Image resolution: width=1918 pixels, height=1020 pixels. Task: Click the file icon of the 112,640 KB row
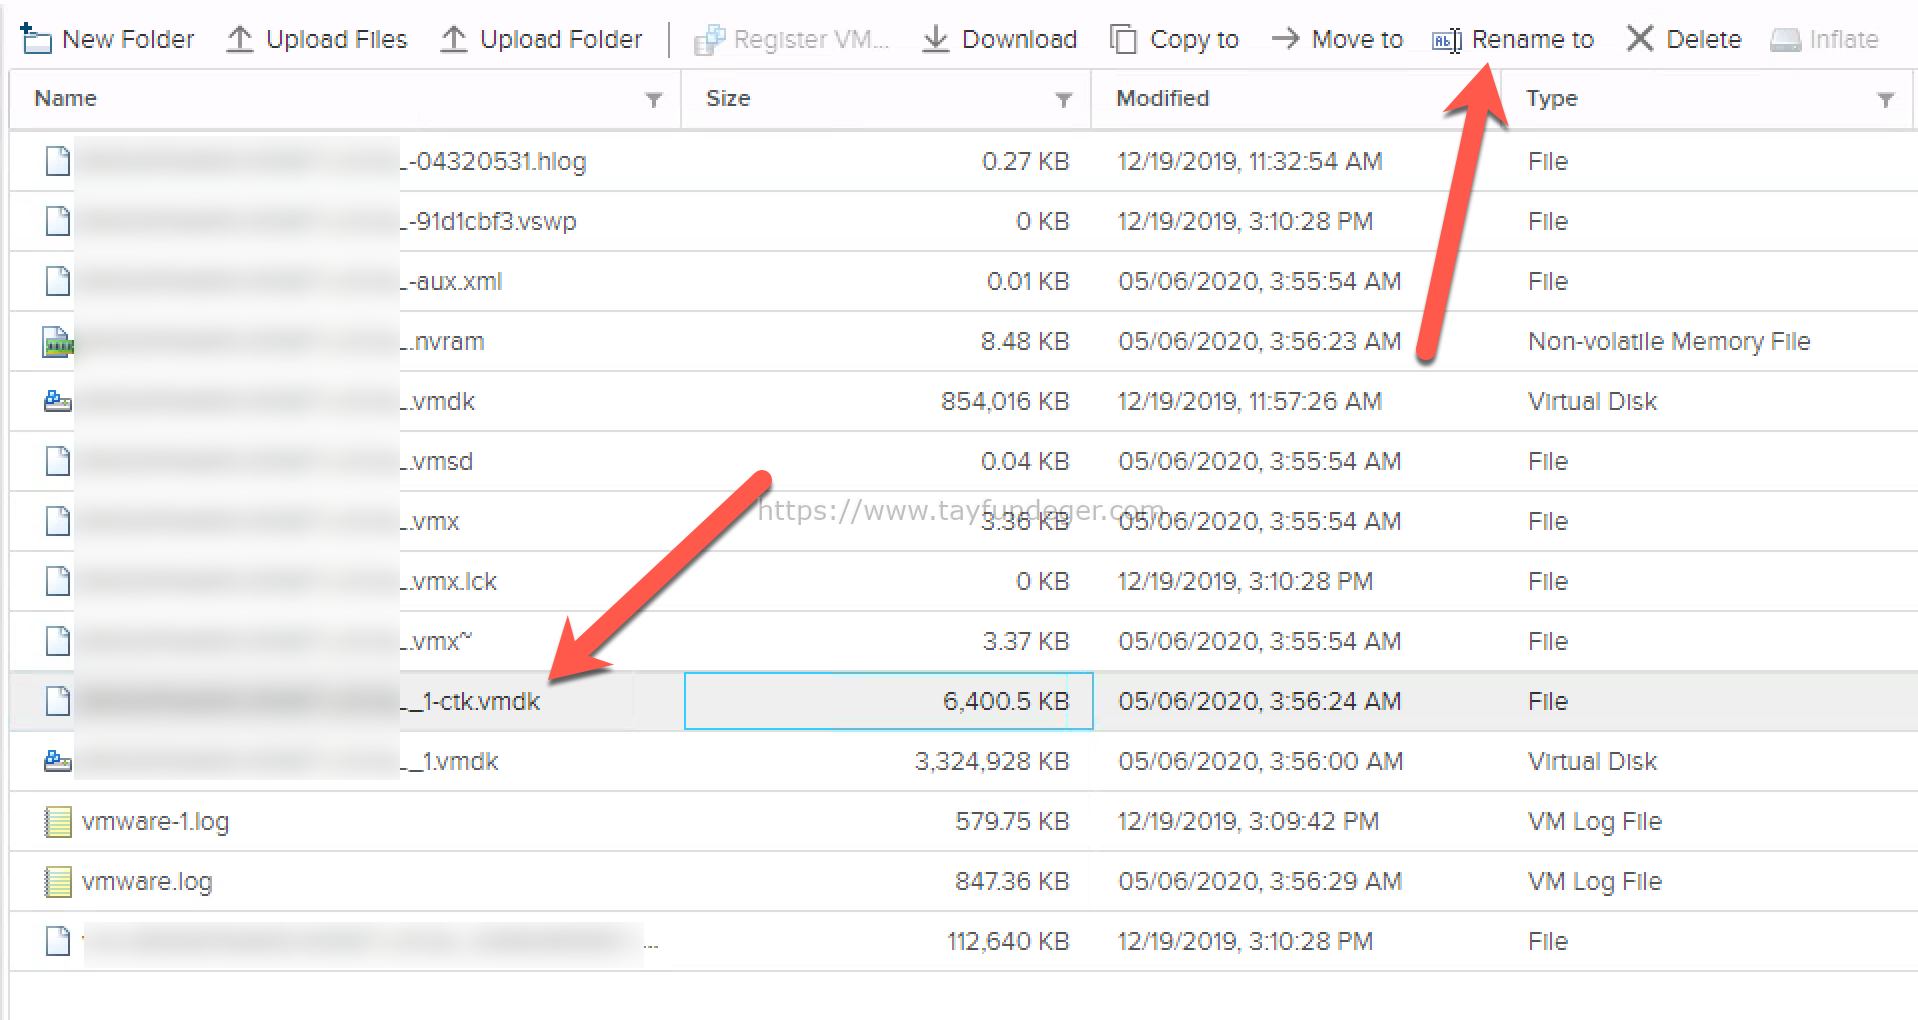coord(58,941)
